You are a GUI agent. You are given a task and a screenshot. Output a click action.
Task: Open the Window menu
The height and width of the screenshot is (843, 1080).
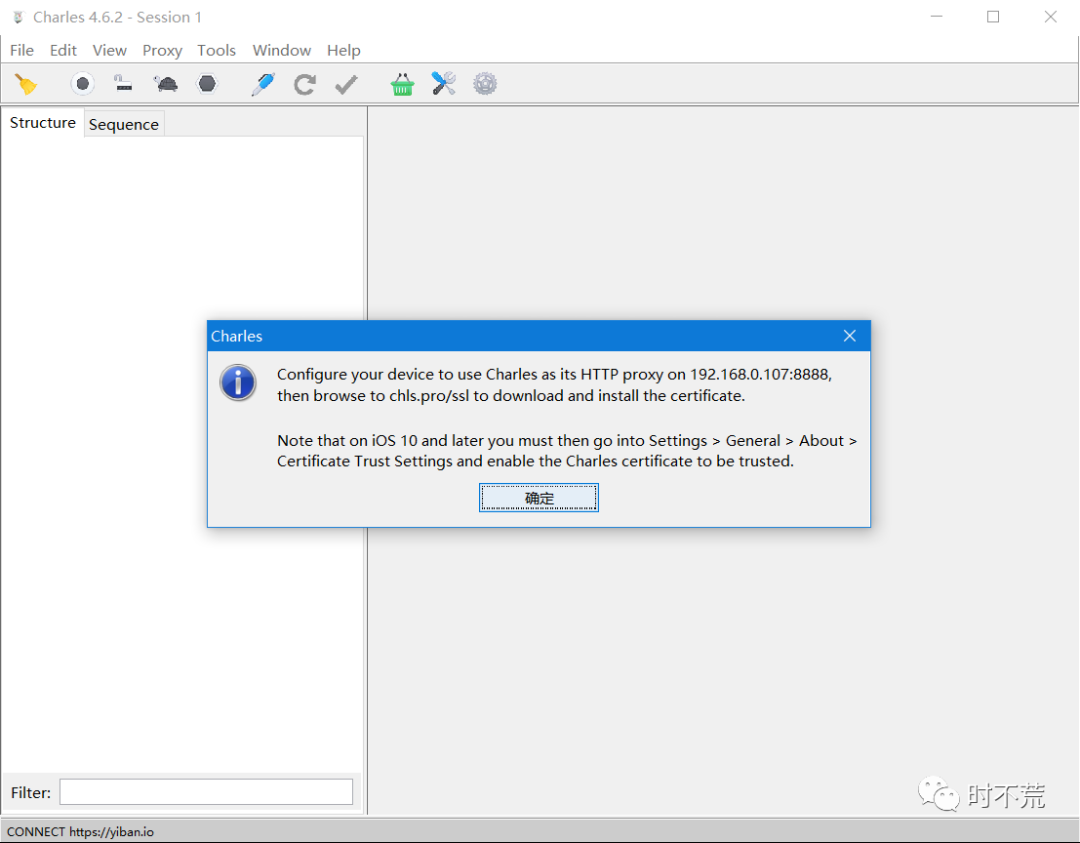[x=282, y=50]
